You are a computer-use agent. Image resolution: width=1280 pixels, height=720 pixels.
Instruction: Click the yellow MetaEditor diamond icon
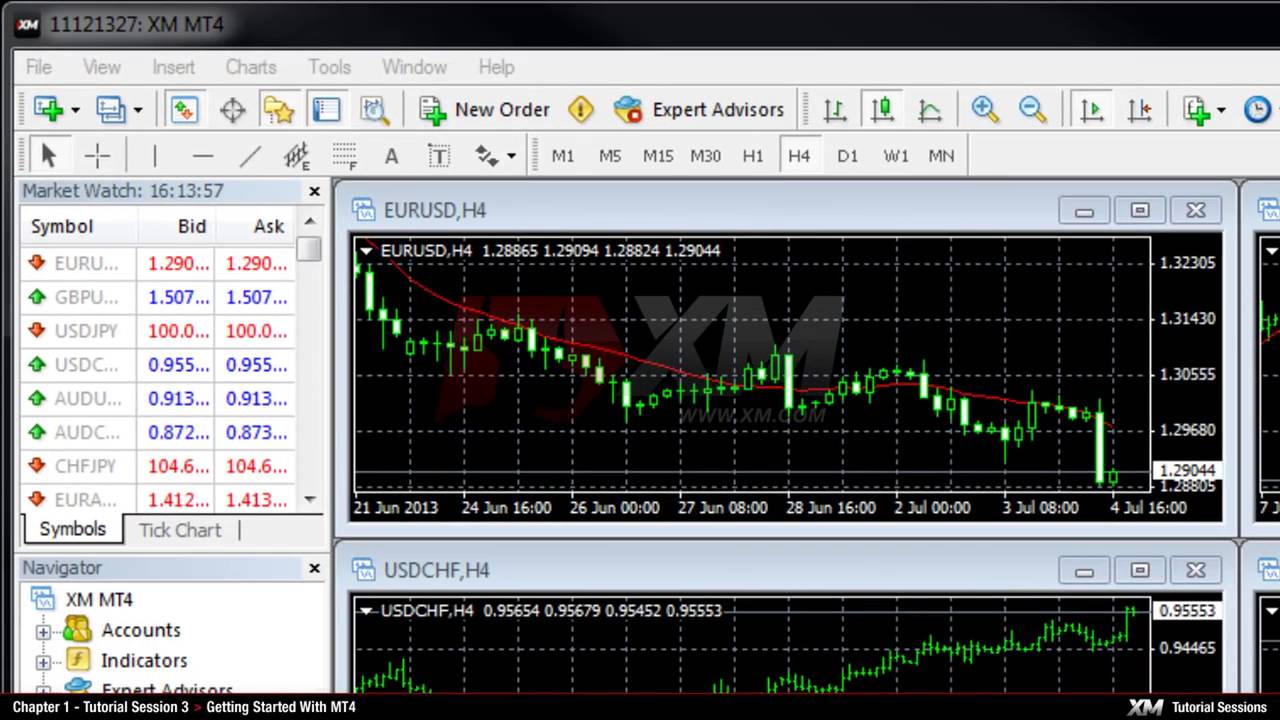point(580,109)
